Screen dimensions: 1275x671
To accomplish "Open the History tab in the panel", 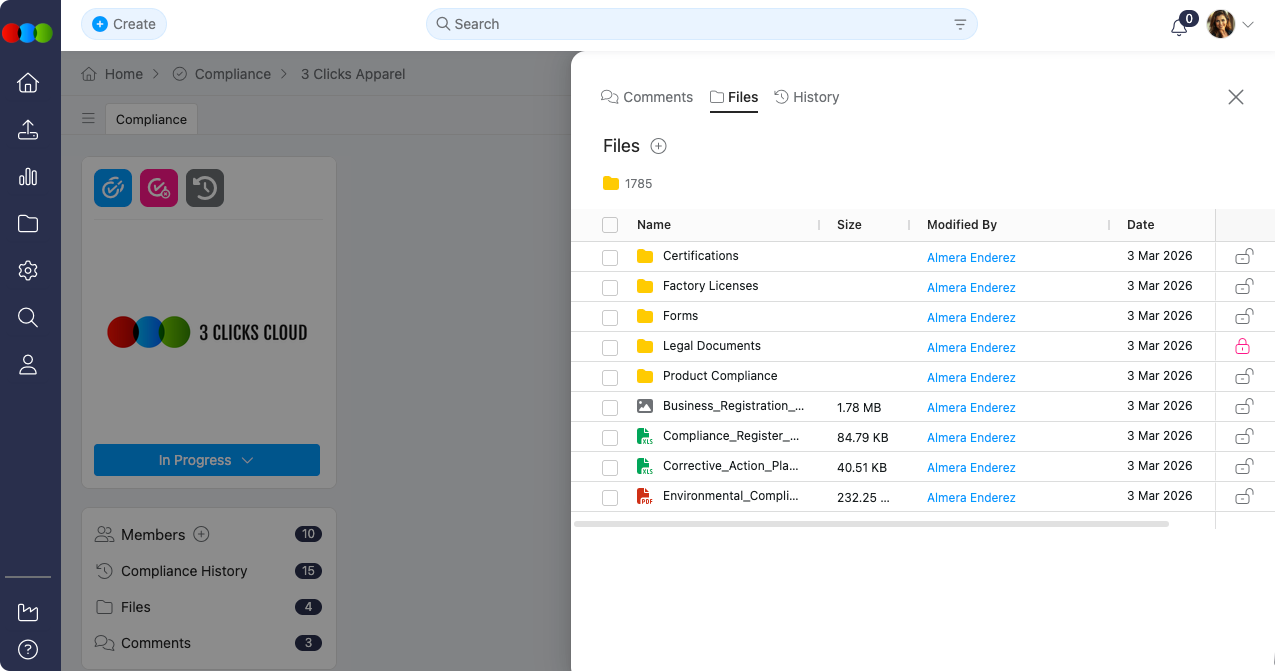I will click(x=806, y=97).
